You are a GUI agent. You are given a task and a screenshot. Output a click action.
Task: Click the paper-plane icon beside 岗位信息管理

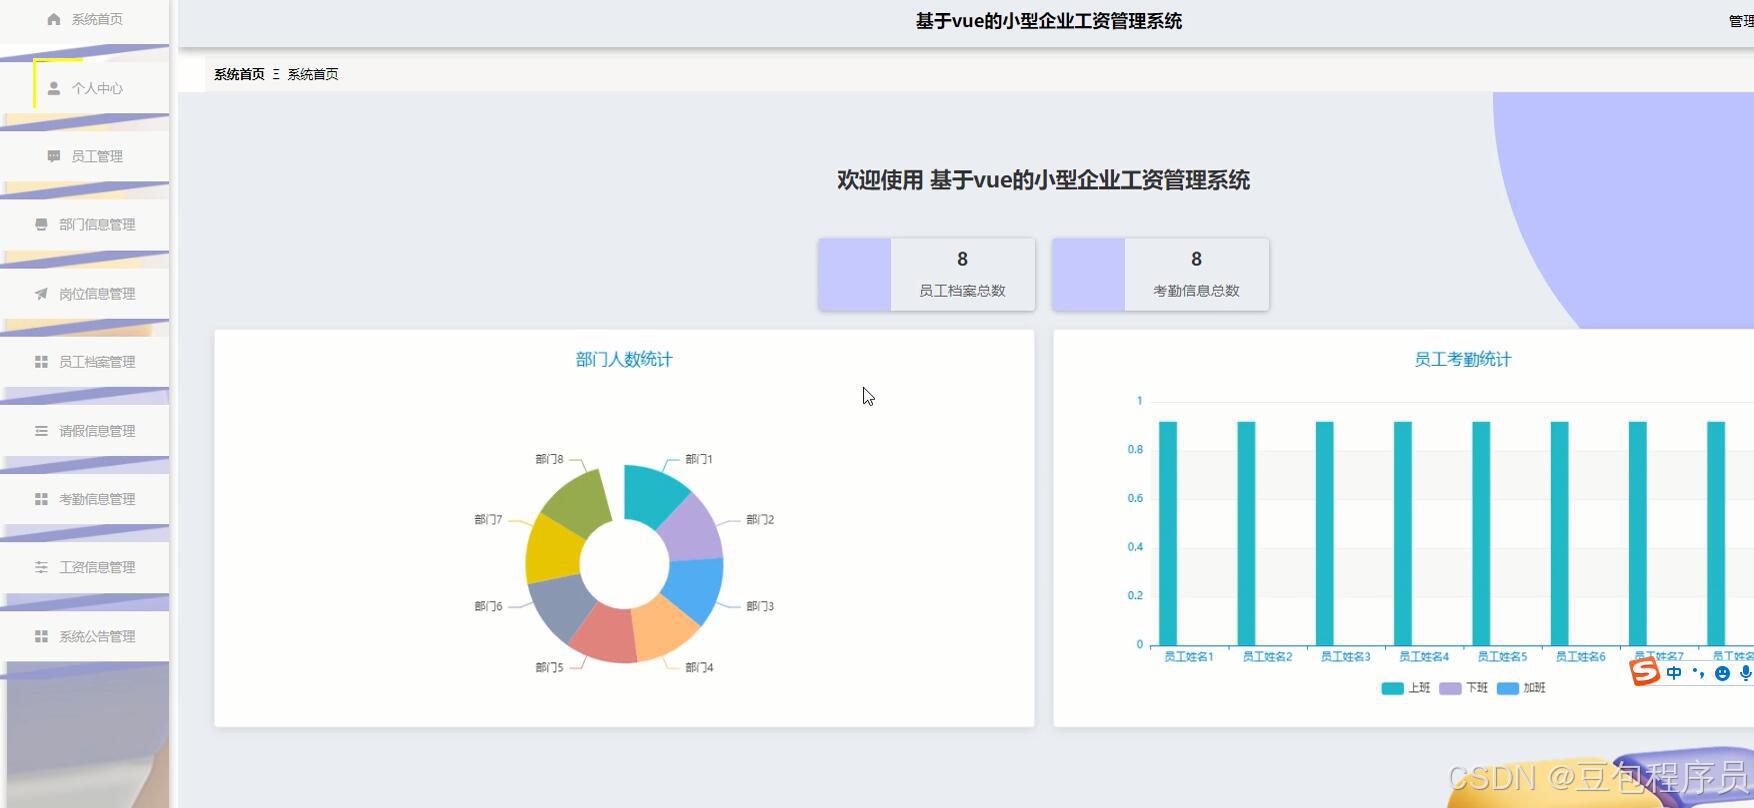point(41,293)
